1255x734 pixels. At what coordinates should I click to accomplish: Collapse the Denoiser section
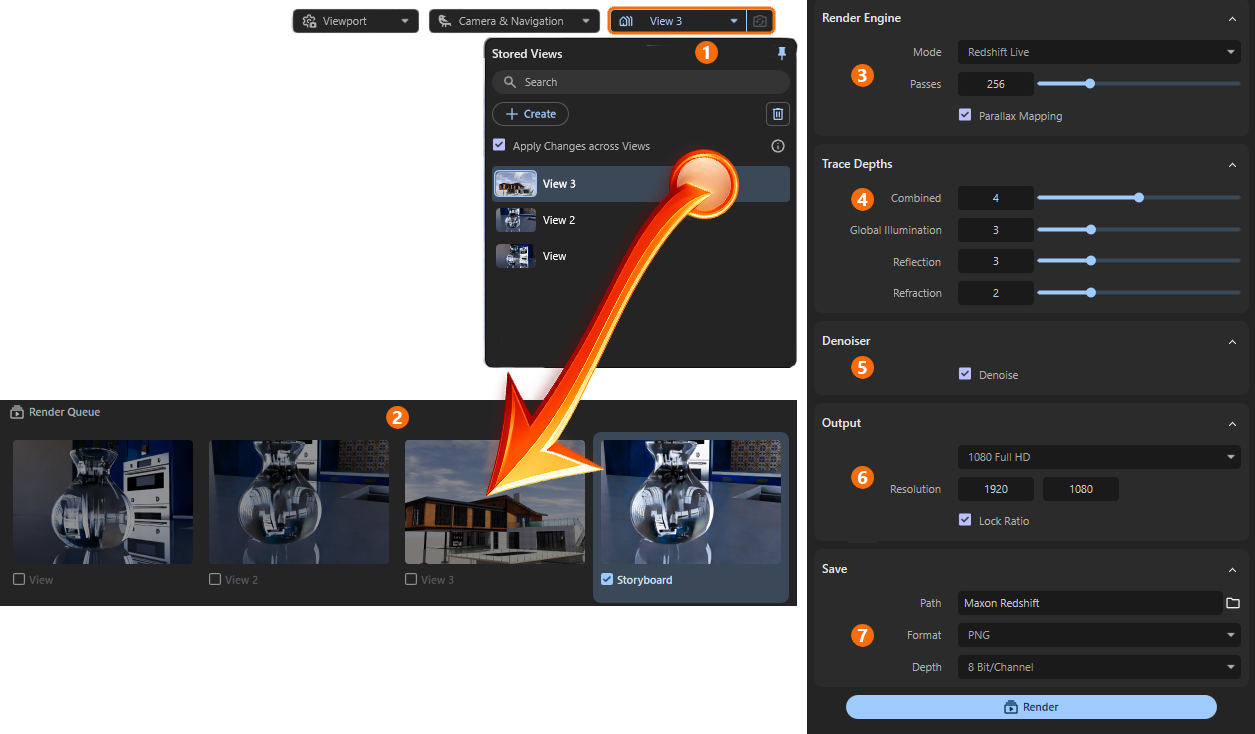[1232, 341]
